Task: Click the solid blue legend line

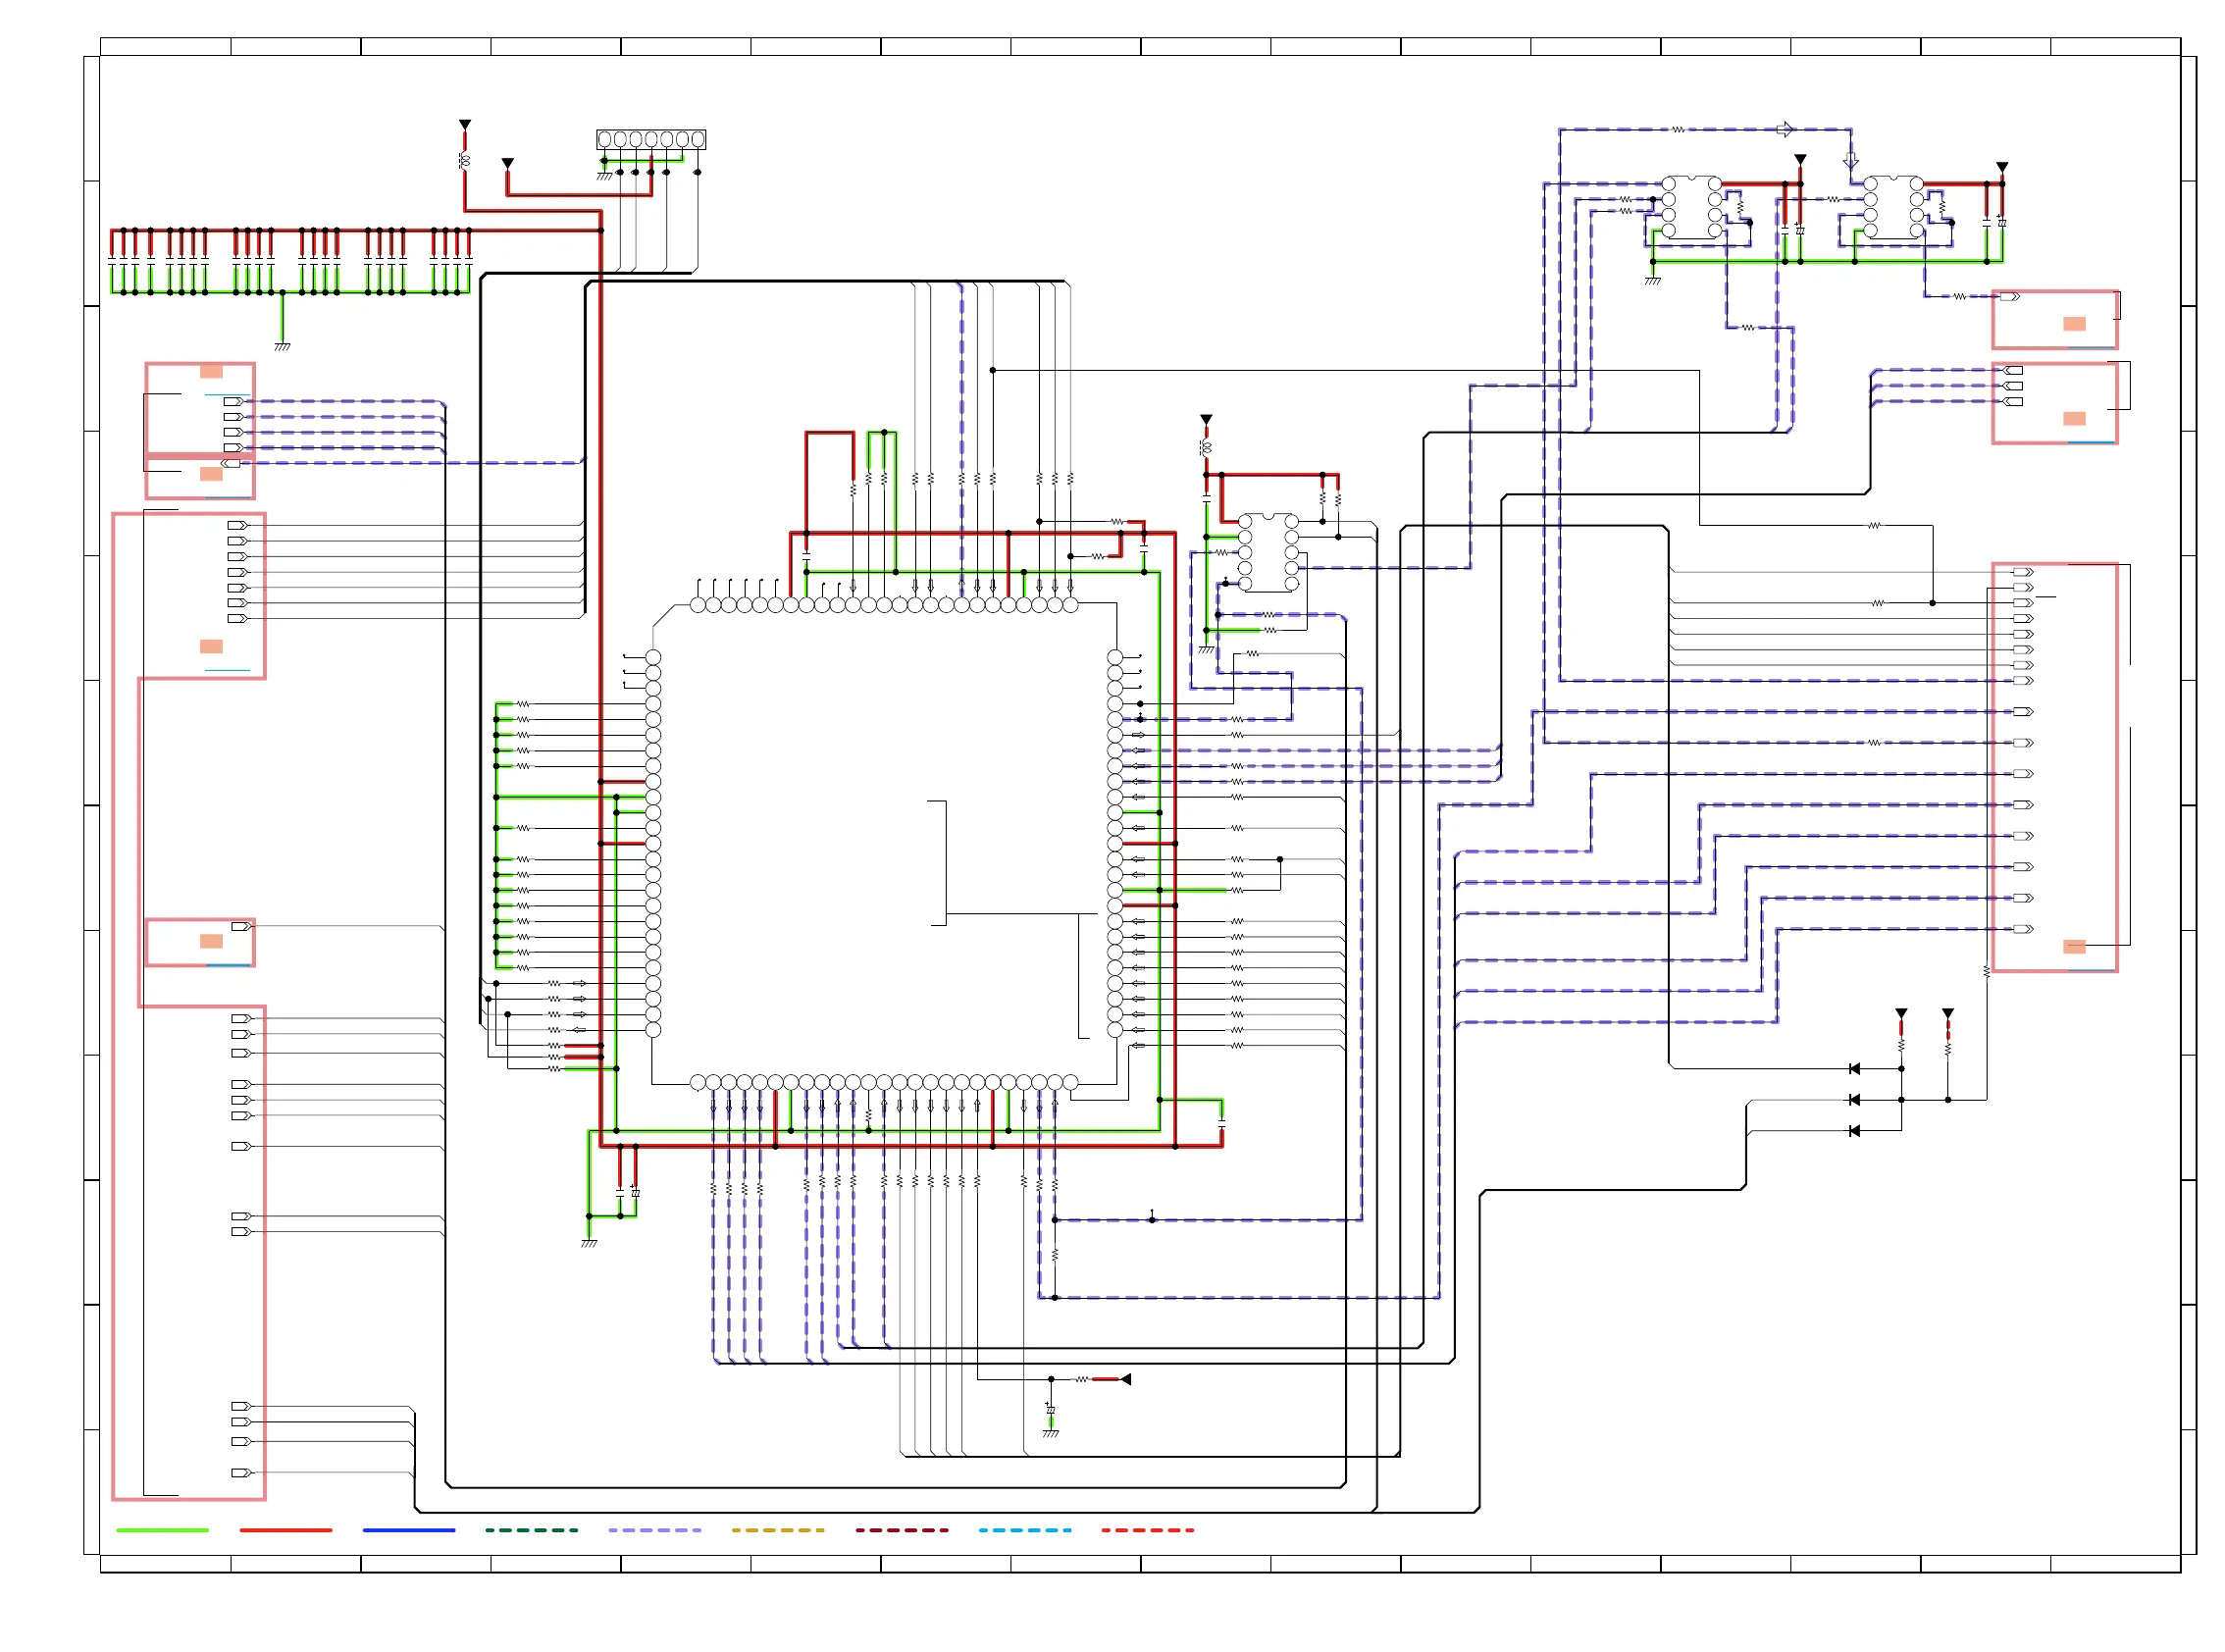Action: [408, 1530]
